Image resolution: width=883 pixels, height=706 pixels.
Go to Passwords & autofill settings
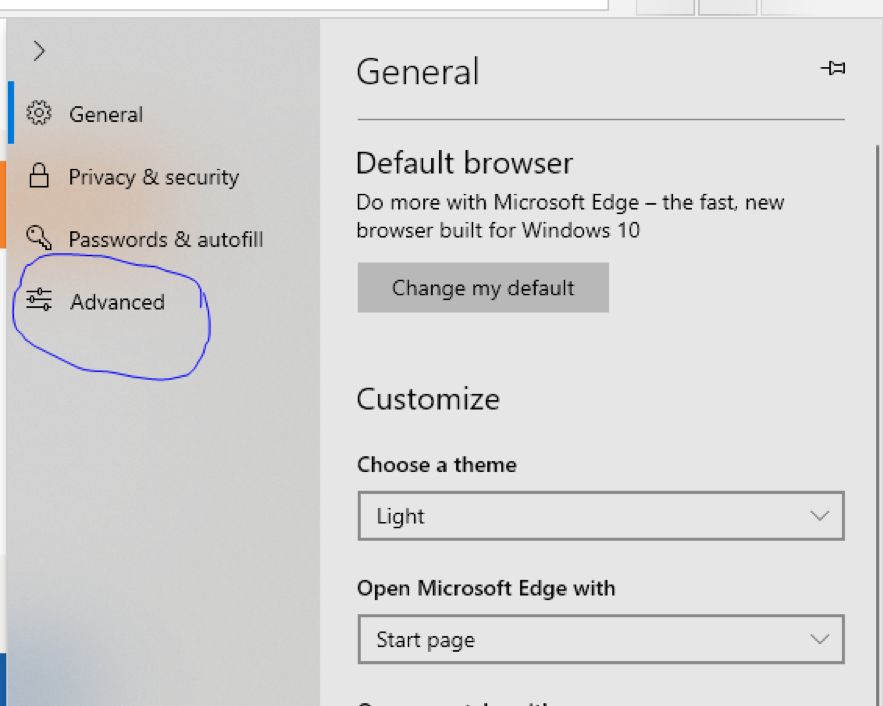coord(165,240)
